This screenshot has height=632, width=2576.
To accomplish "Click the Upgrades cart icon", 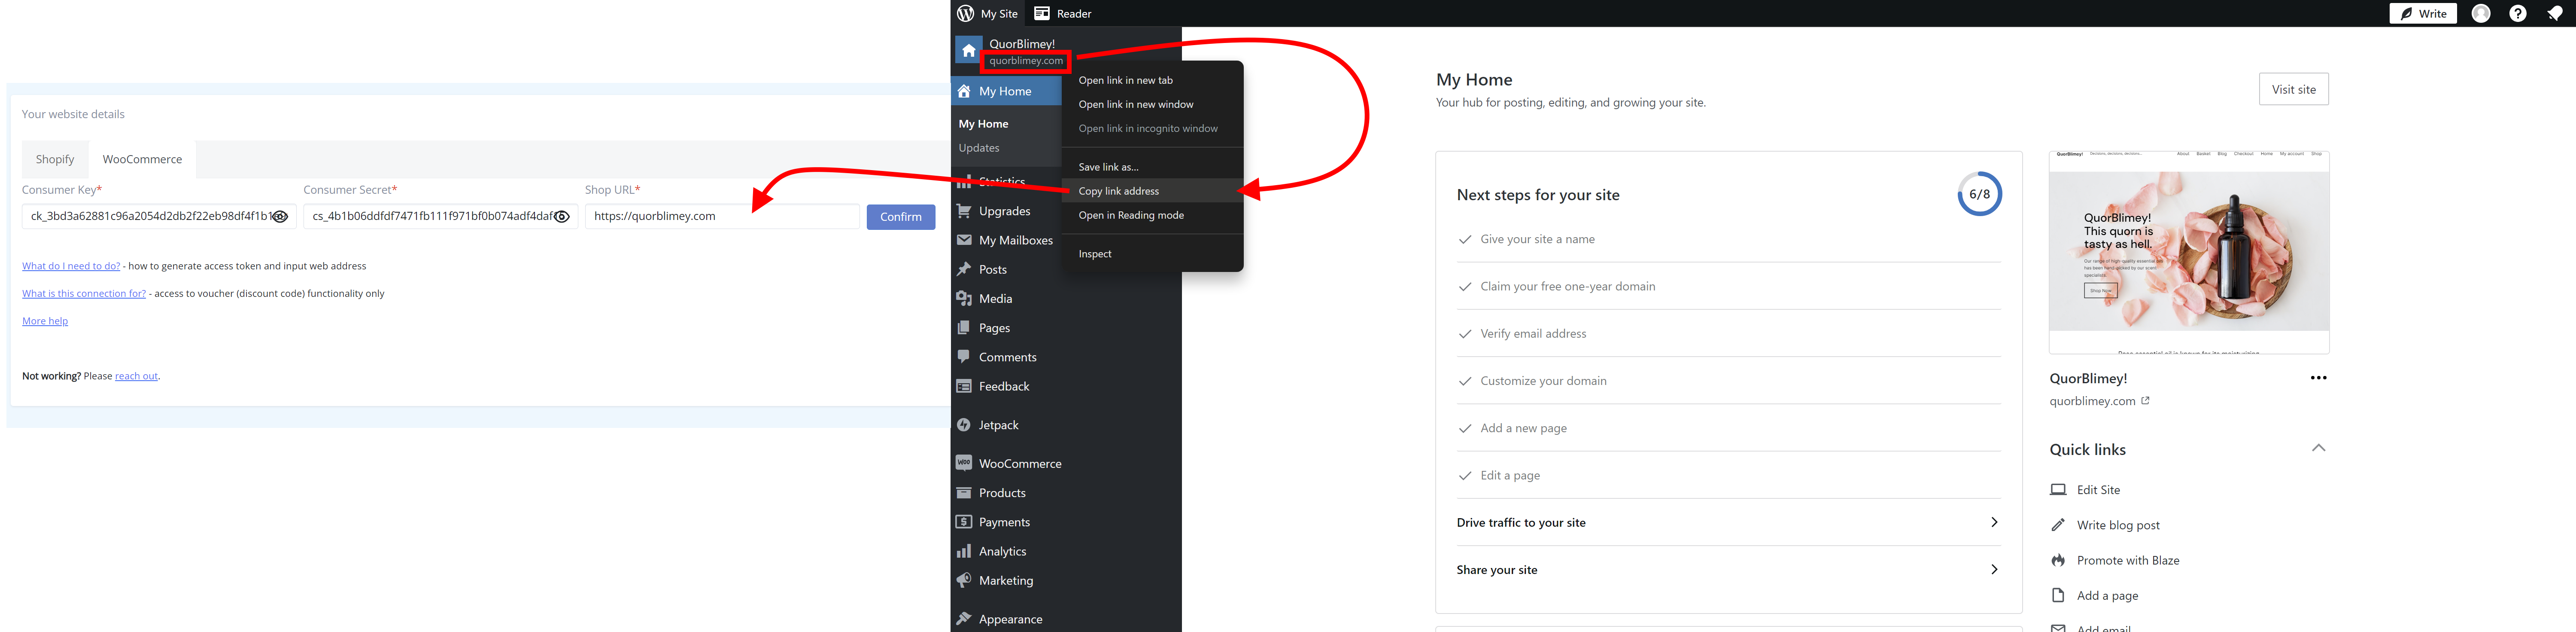I will click(964, 211).
